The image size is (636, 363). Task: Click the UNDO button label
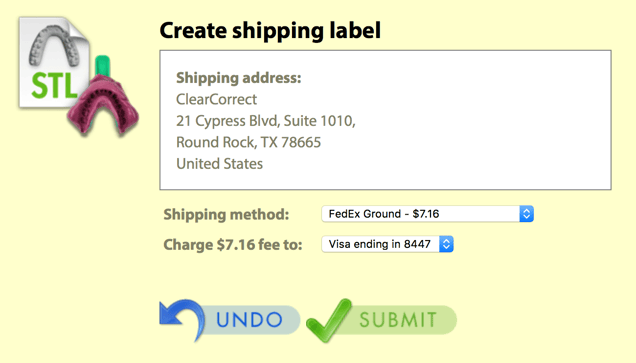249,320
